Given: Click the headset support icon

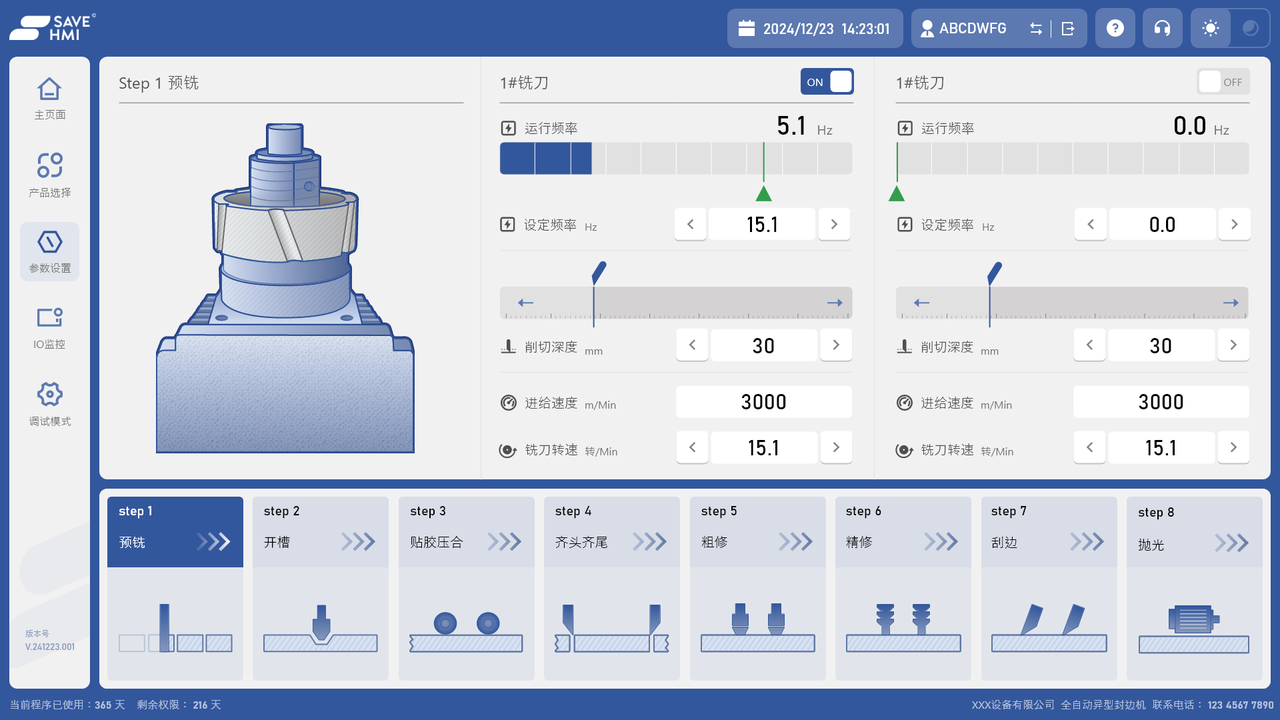Looking at the screenshot, I should [1162, 27].
